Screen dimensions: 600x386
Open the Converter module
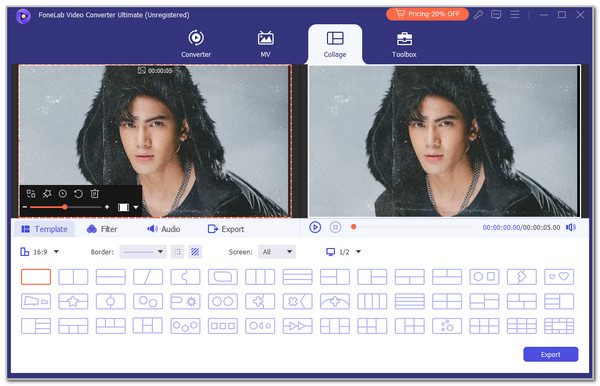click(x=196, y=44)
